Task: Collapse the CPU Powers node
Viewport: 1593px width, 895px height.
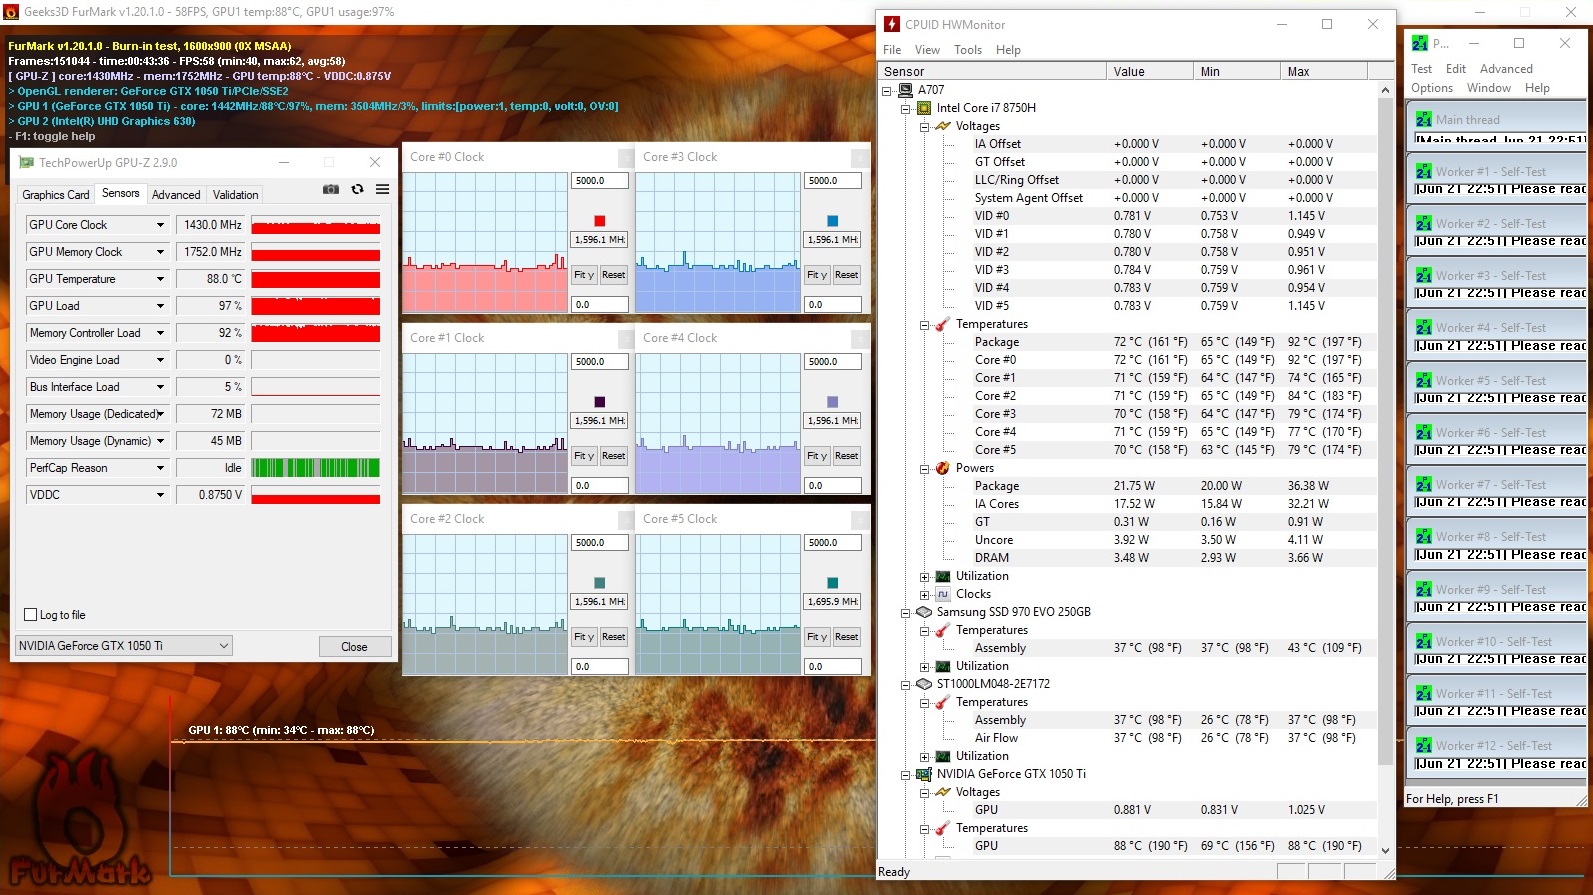Action: tap(925, 468)
